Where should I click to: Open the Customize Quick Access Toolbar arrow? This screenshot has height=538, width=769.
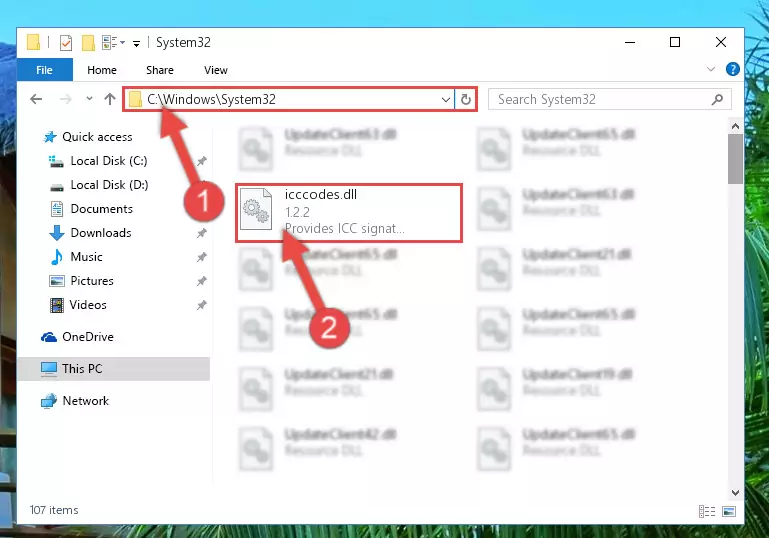(x=136, y=44)
